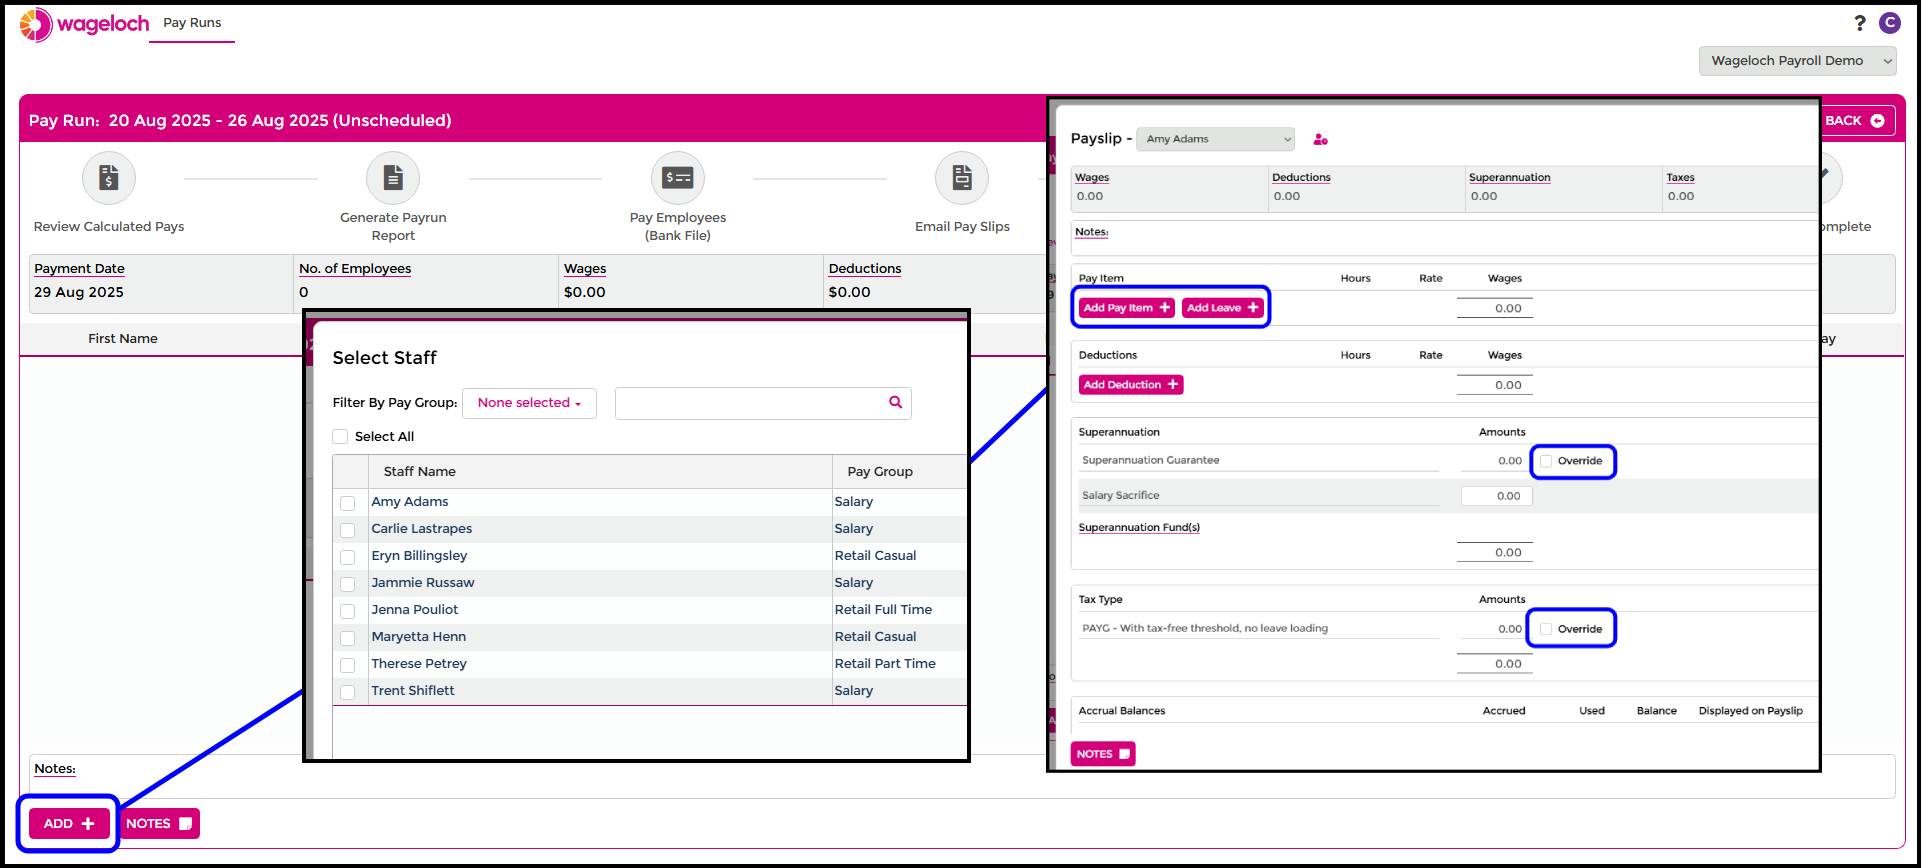Screen dimensions: 1921x868
Task: Open the Payslip employee dropdown
Action: [x=1216, y=139]
